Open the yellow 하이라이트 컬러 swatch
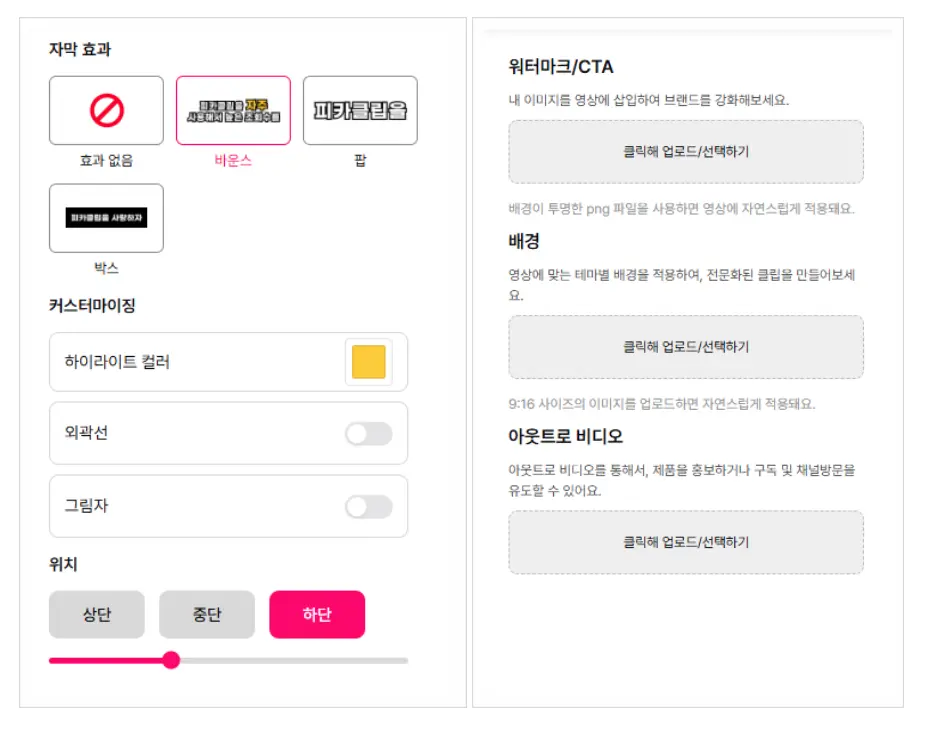 tap(368, 362)
